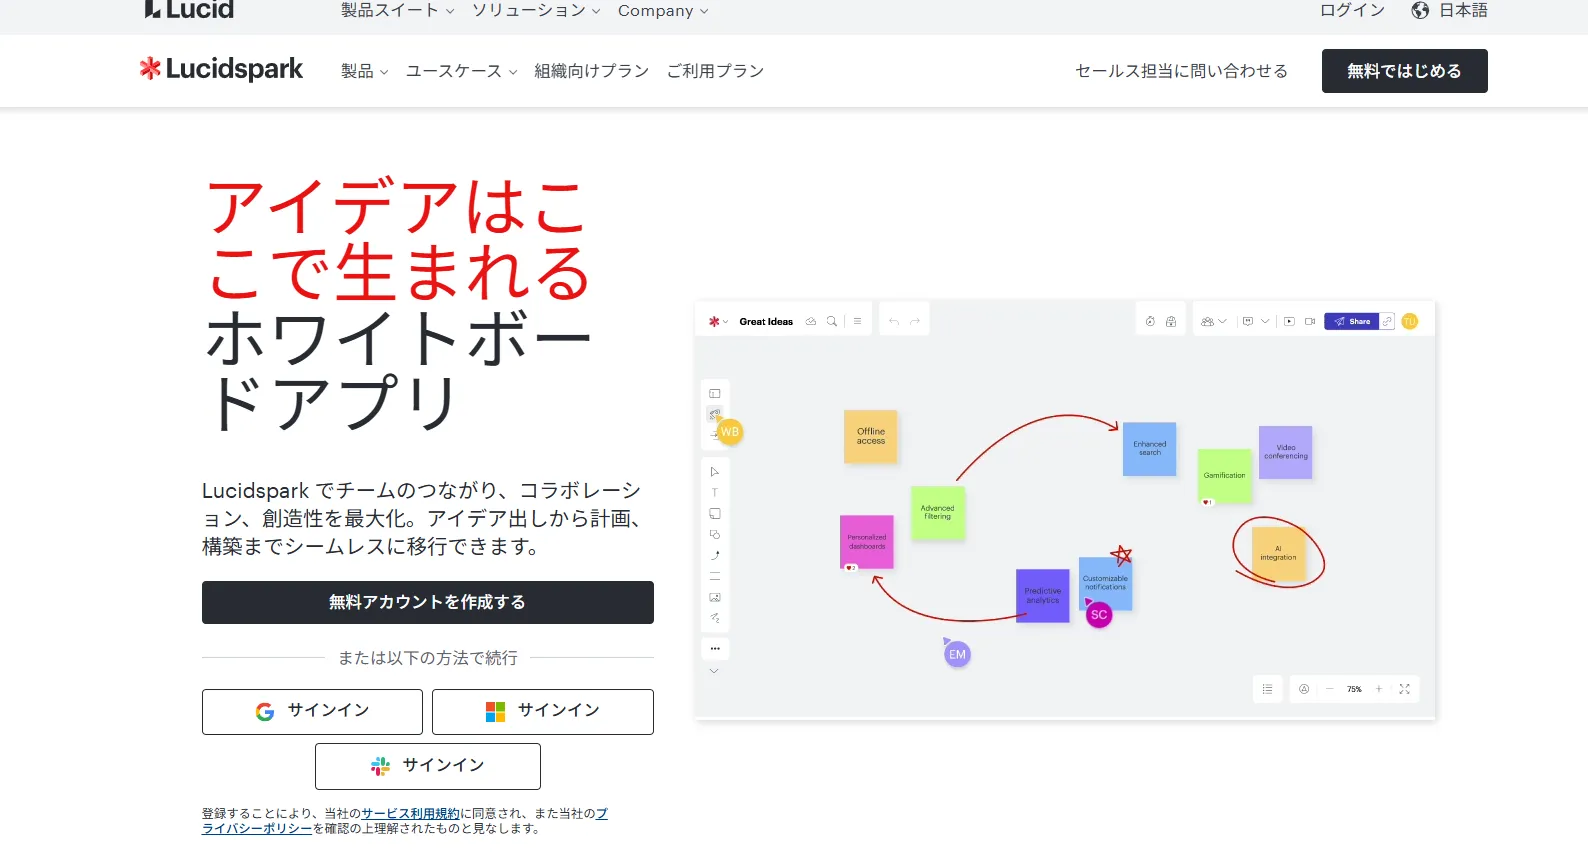1588x866 pixels.
Task: Click the fullscreen expand icon in the preview
Action: tap(1404, 689)
